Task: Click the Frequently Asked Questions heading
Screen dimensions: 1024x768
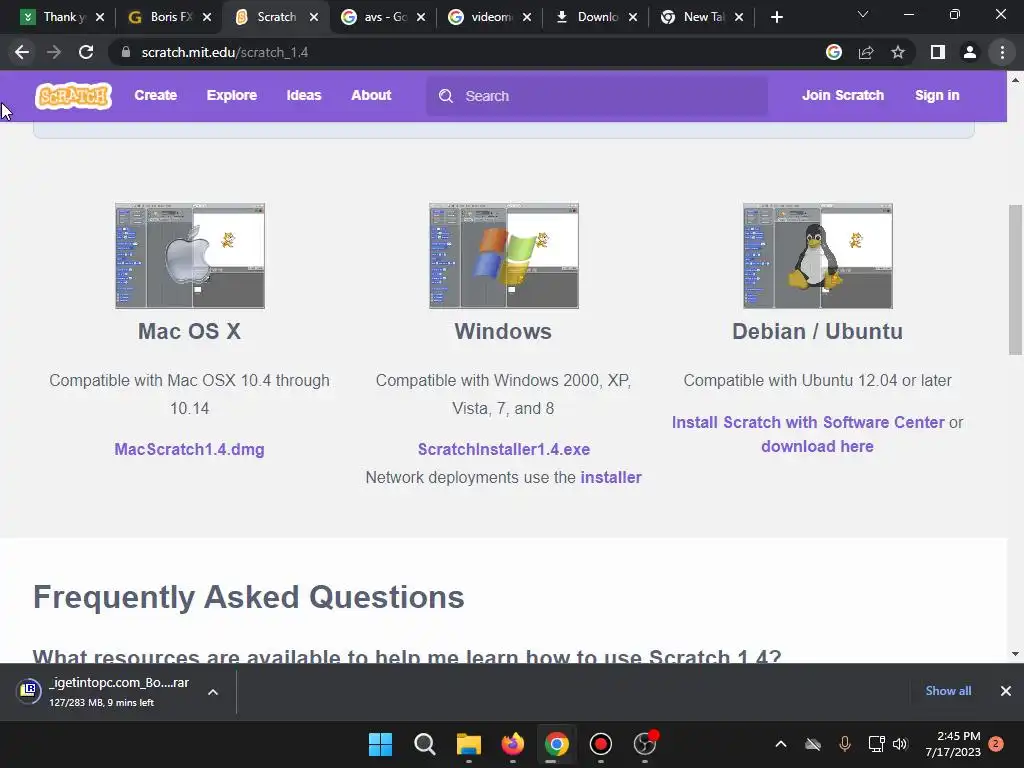Action: point(249,597)
